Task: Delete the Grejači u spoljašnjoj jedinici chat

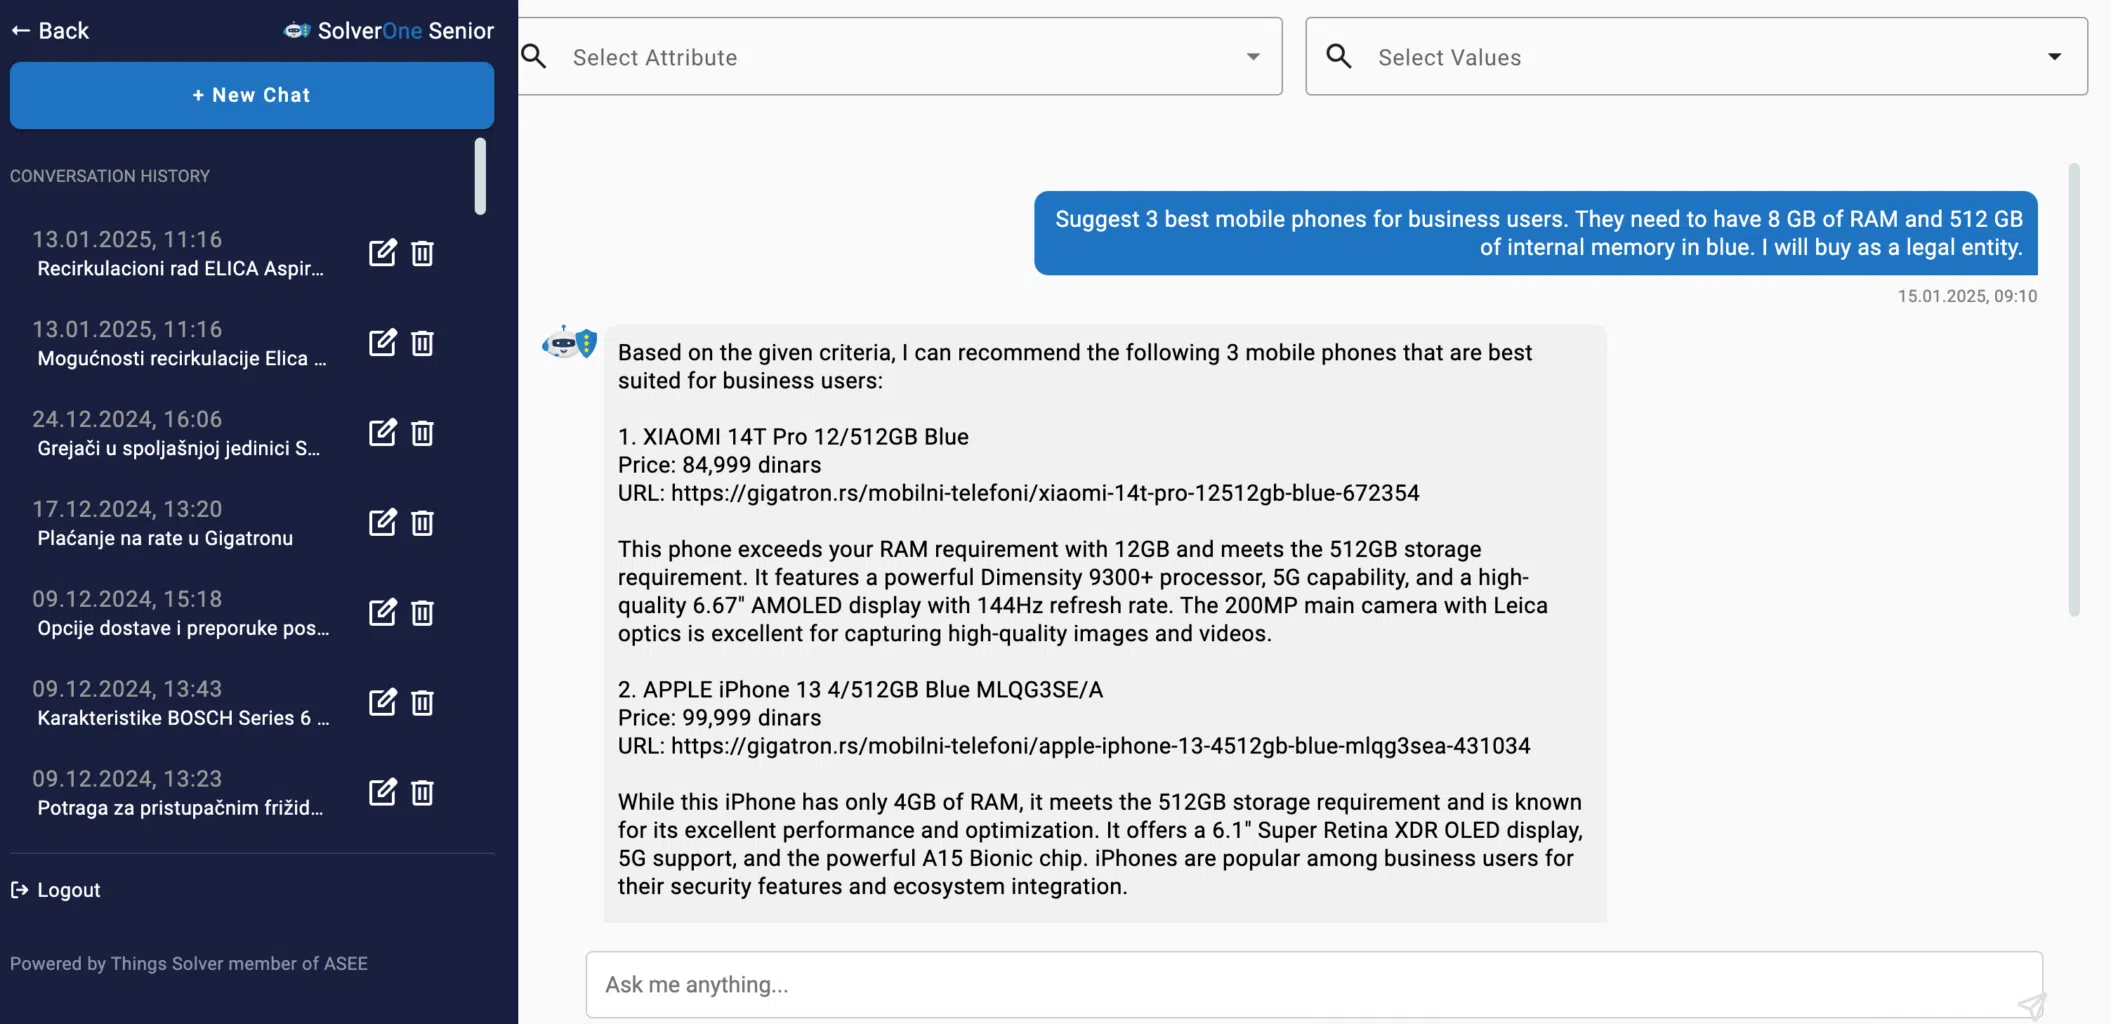Action: (423, 433)
